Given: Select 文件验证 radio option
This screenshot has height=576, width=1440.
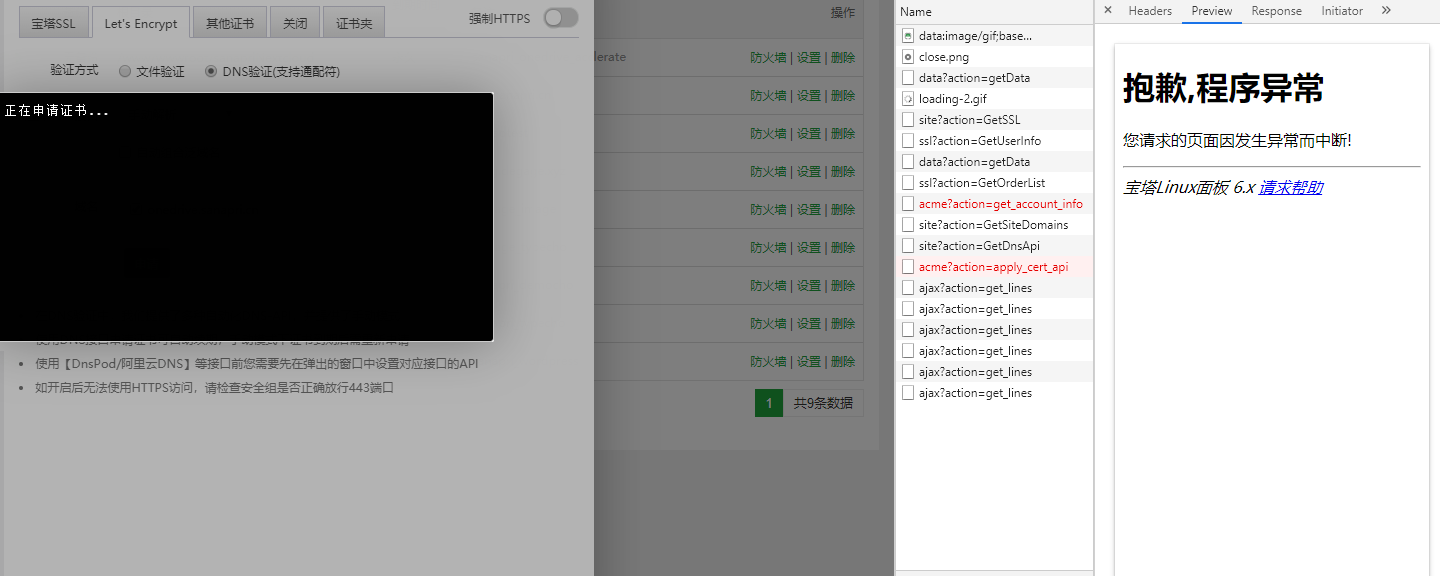Looking at the screenshot, I should (125, 71).
